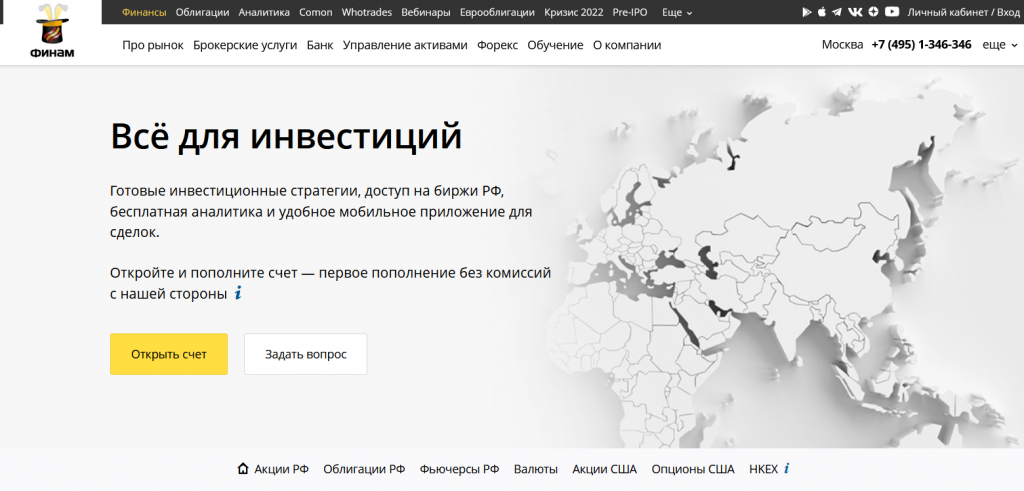The width and height of the screenshot is (1024, 491).
Task: Click the info icon next to HKEX
Action: point(787,469)
